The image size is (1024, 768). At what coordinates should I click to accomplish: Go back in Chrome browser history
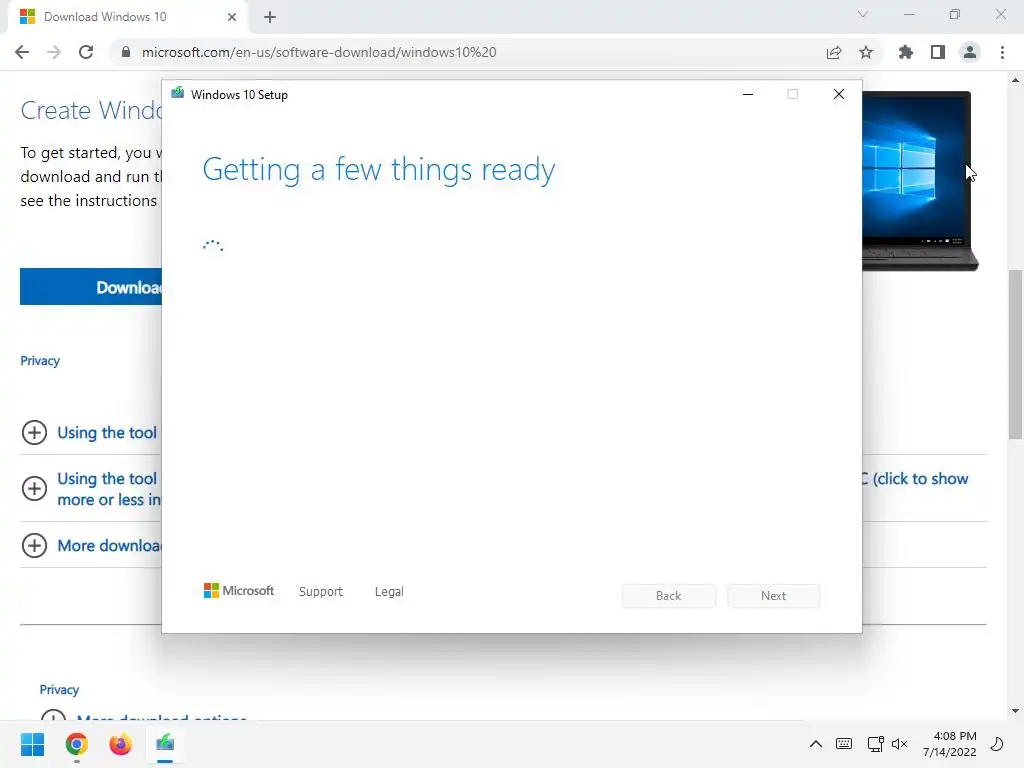[22, 52]
